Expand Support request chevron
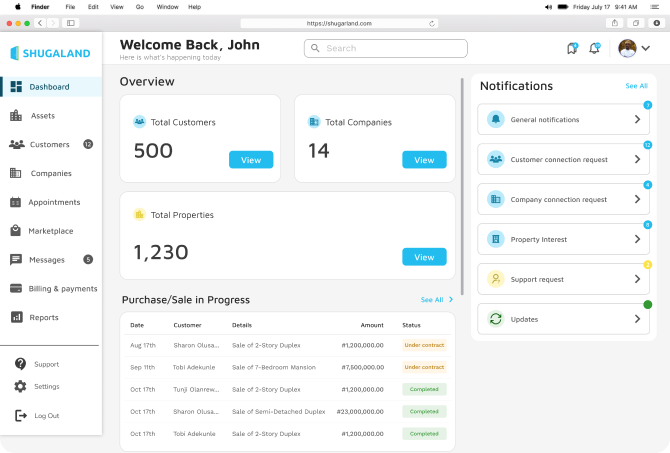Image resolution: width=670 pixels, height=453 pixels. point(637,279)
